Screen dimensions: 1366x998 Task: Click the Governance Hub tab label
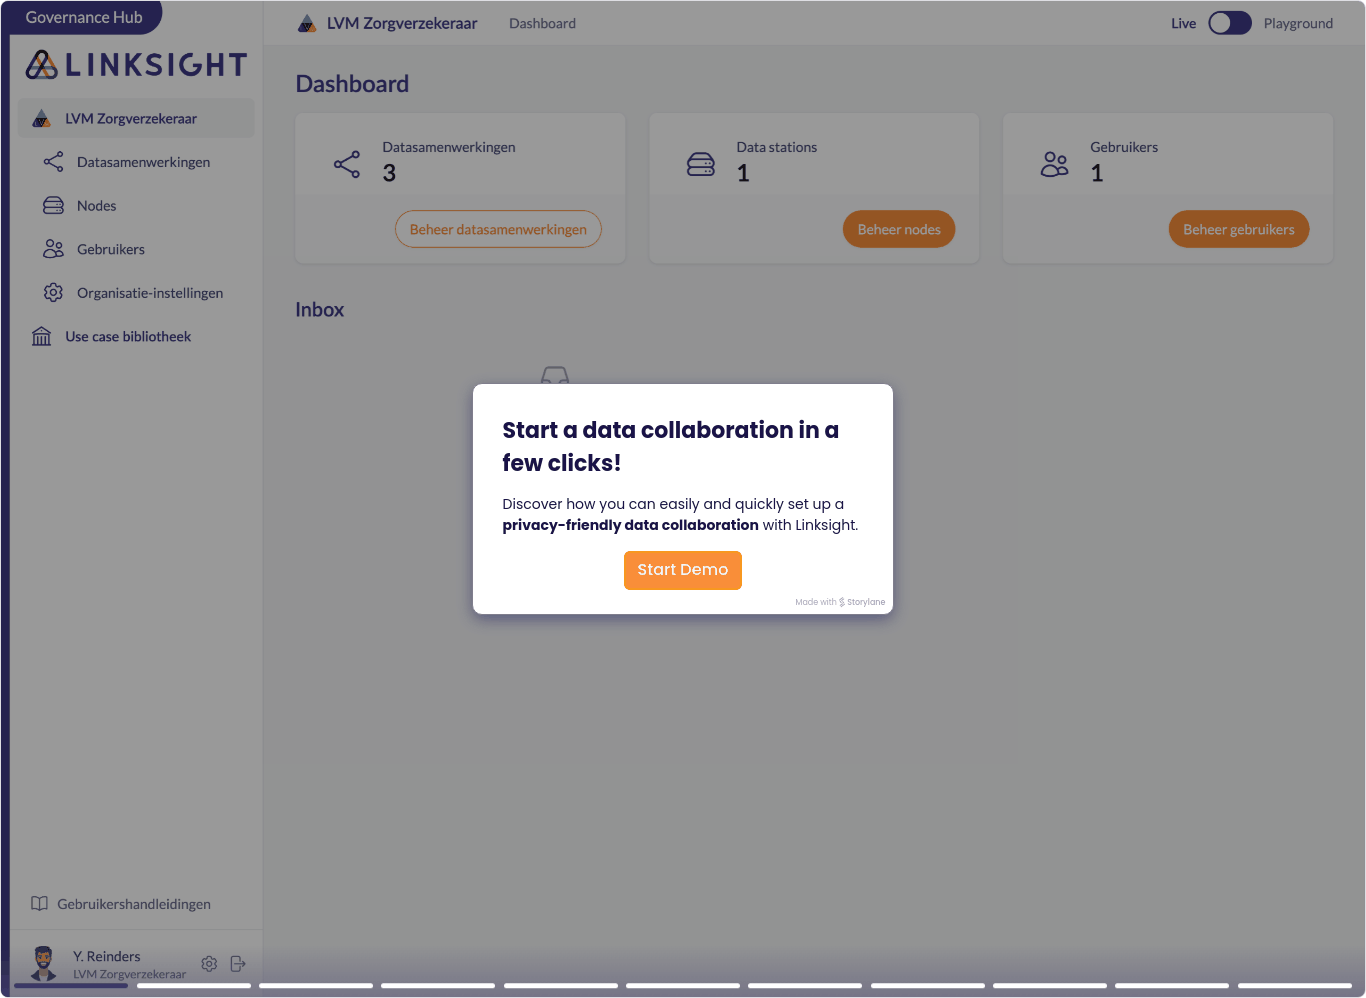pyautogui.click(x=84, y=17)
